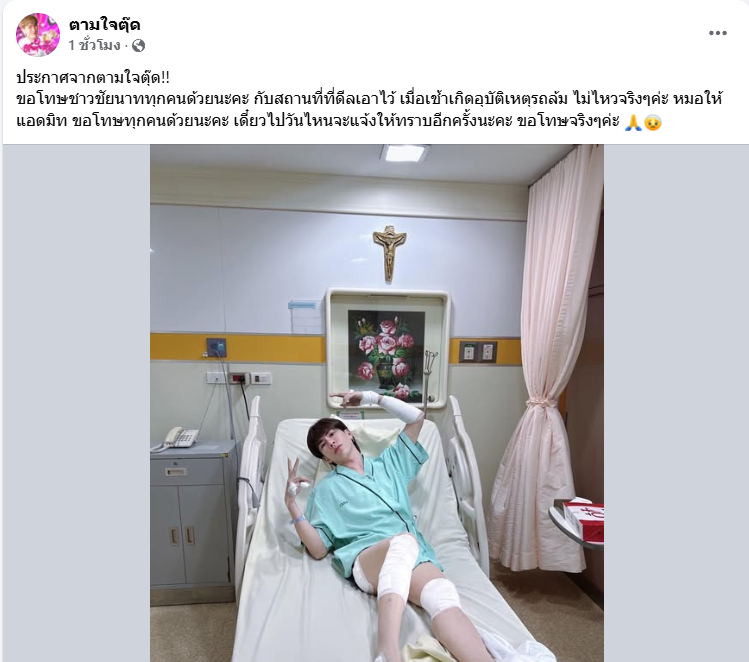Click the sad face emoji in post
The height and width of the screenshot is (662, 749).
coord(653,122)
